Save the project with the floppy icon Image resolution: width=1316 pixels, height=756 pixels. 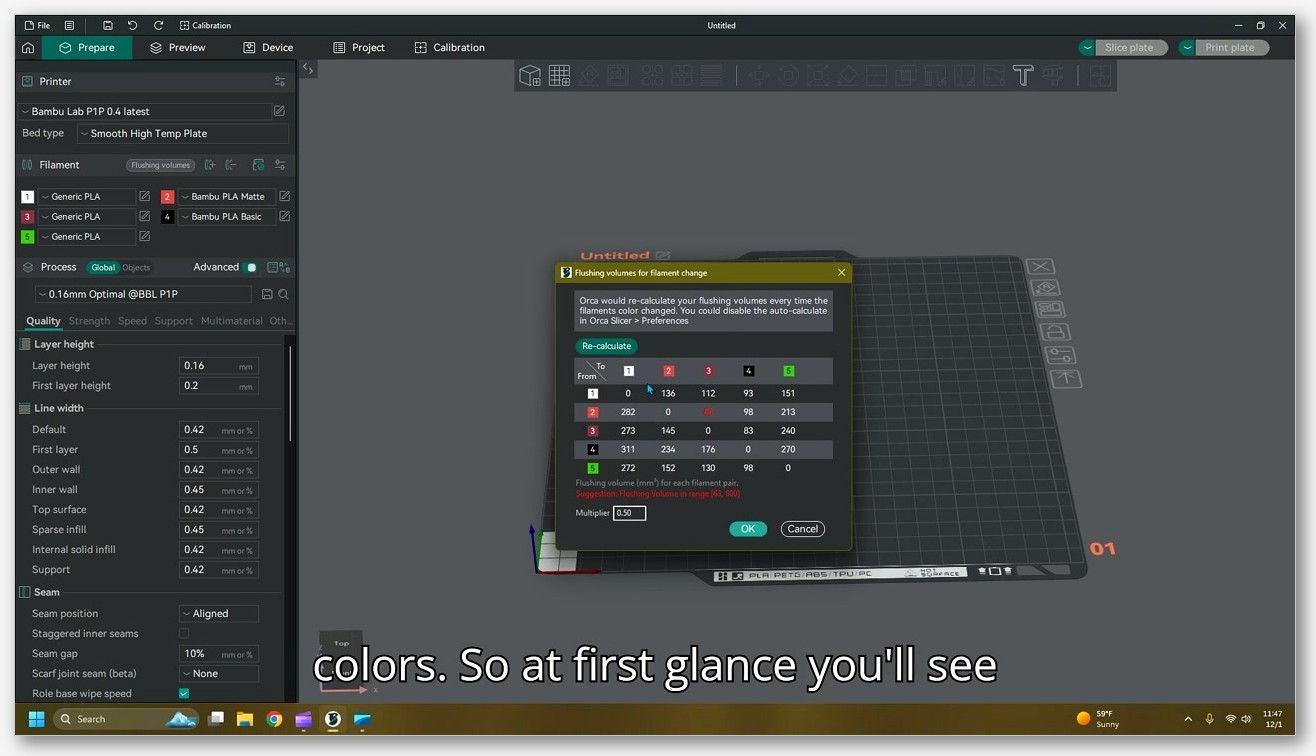(107, 25)
